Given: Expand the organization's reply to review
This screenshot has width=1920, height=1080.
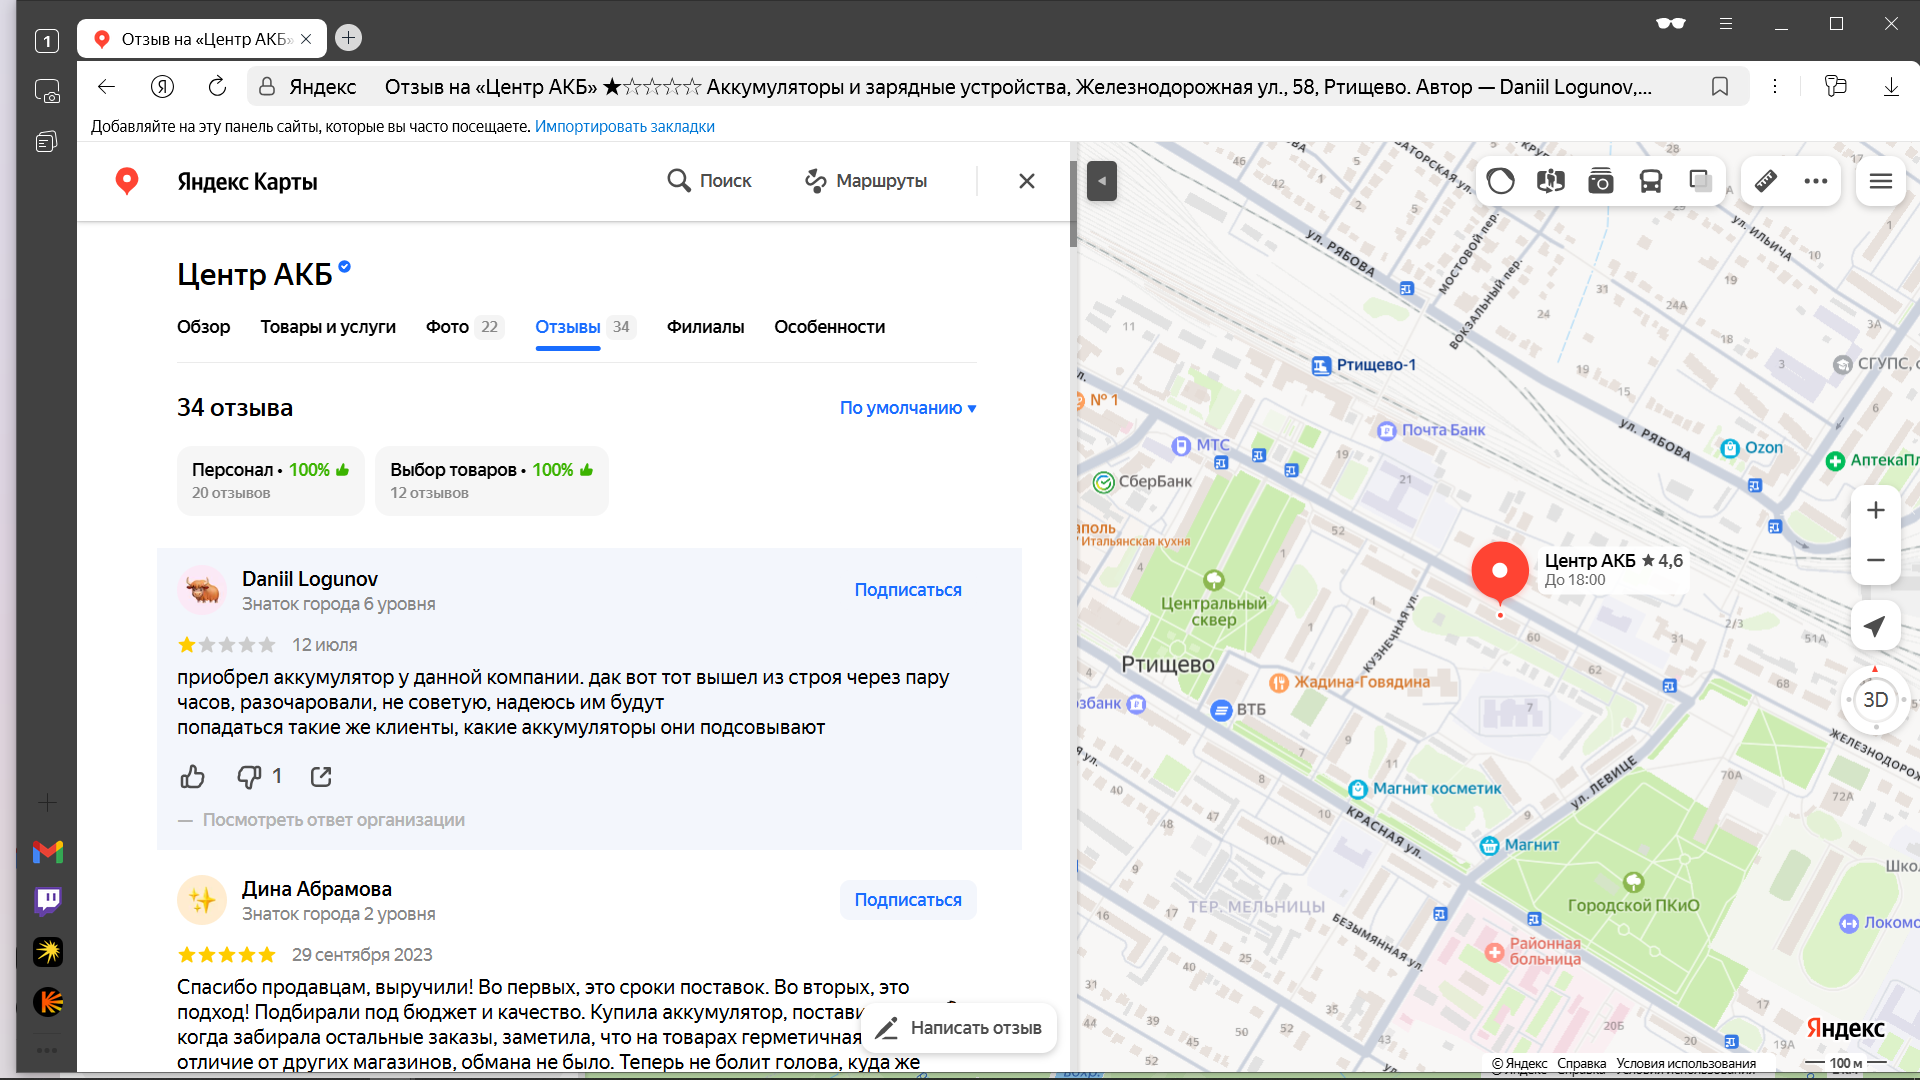Looking at the screenshot, I should click(333, 820).
